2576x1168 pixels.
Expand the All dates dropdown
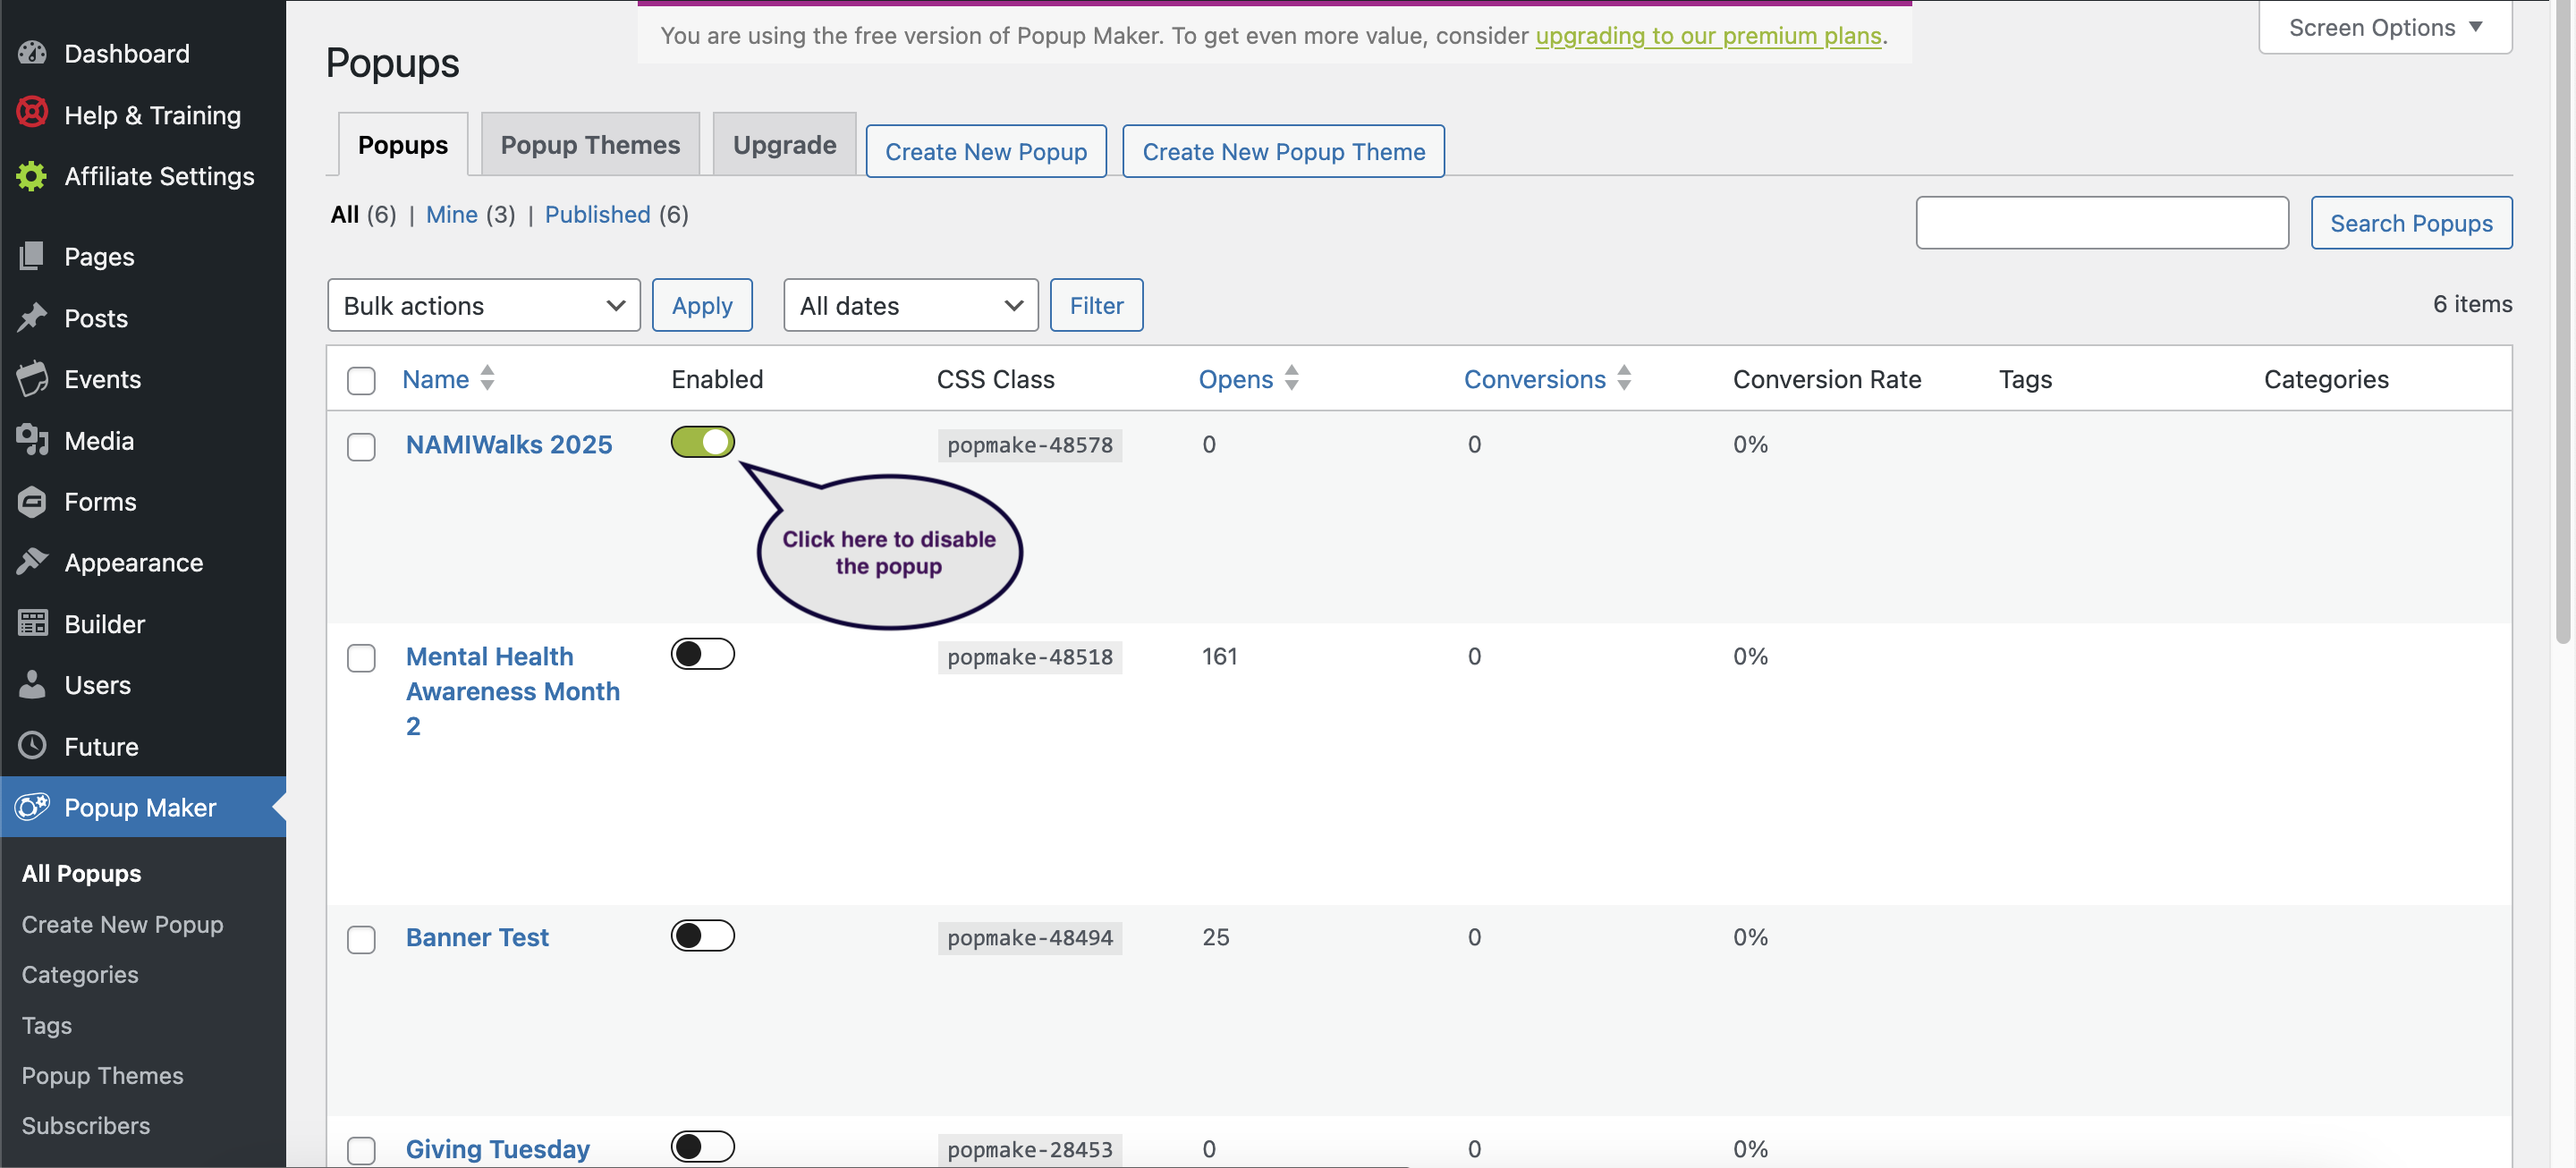pos(910,306)
